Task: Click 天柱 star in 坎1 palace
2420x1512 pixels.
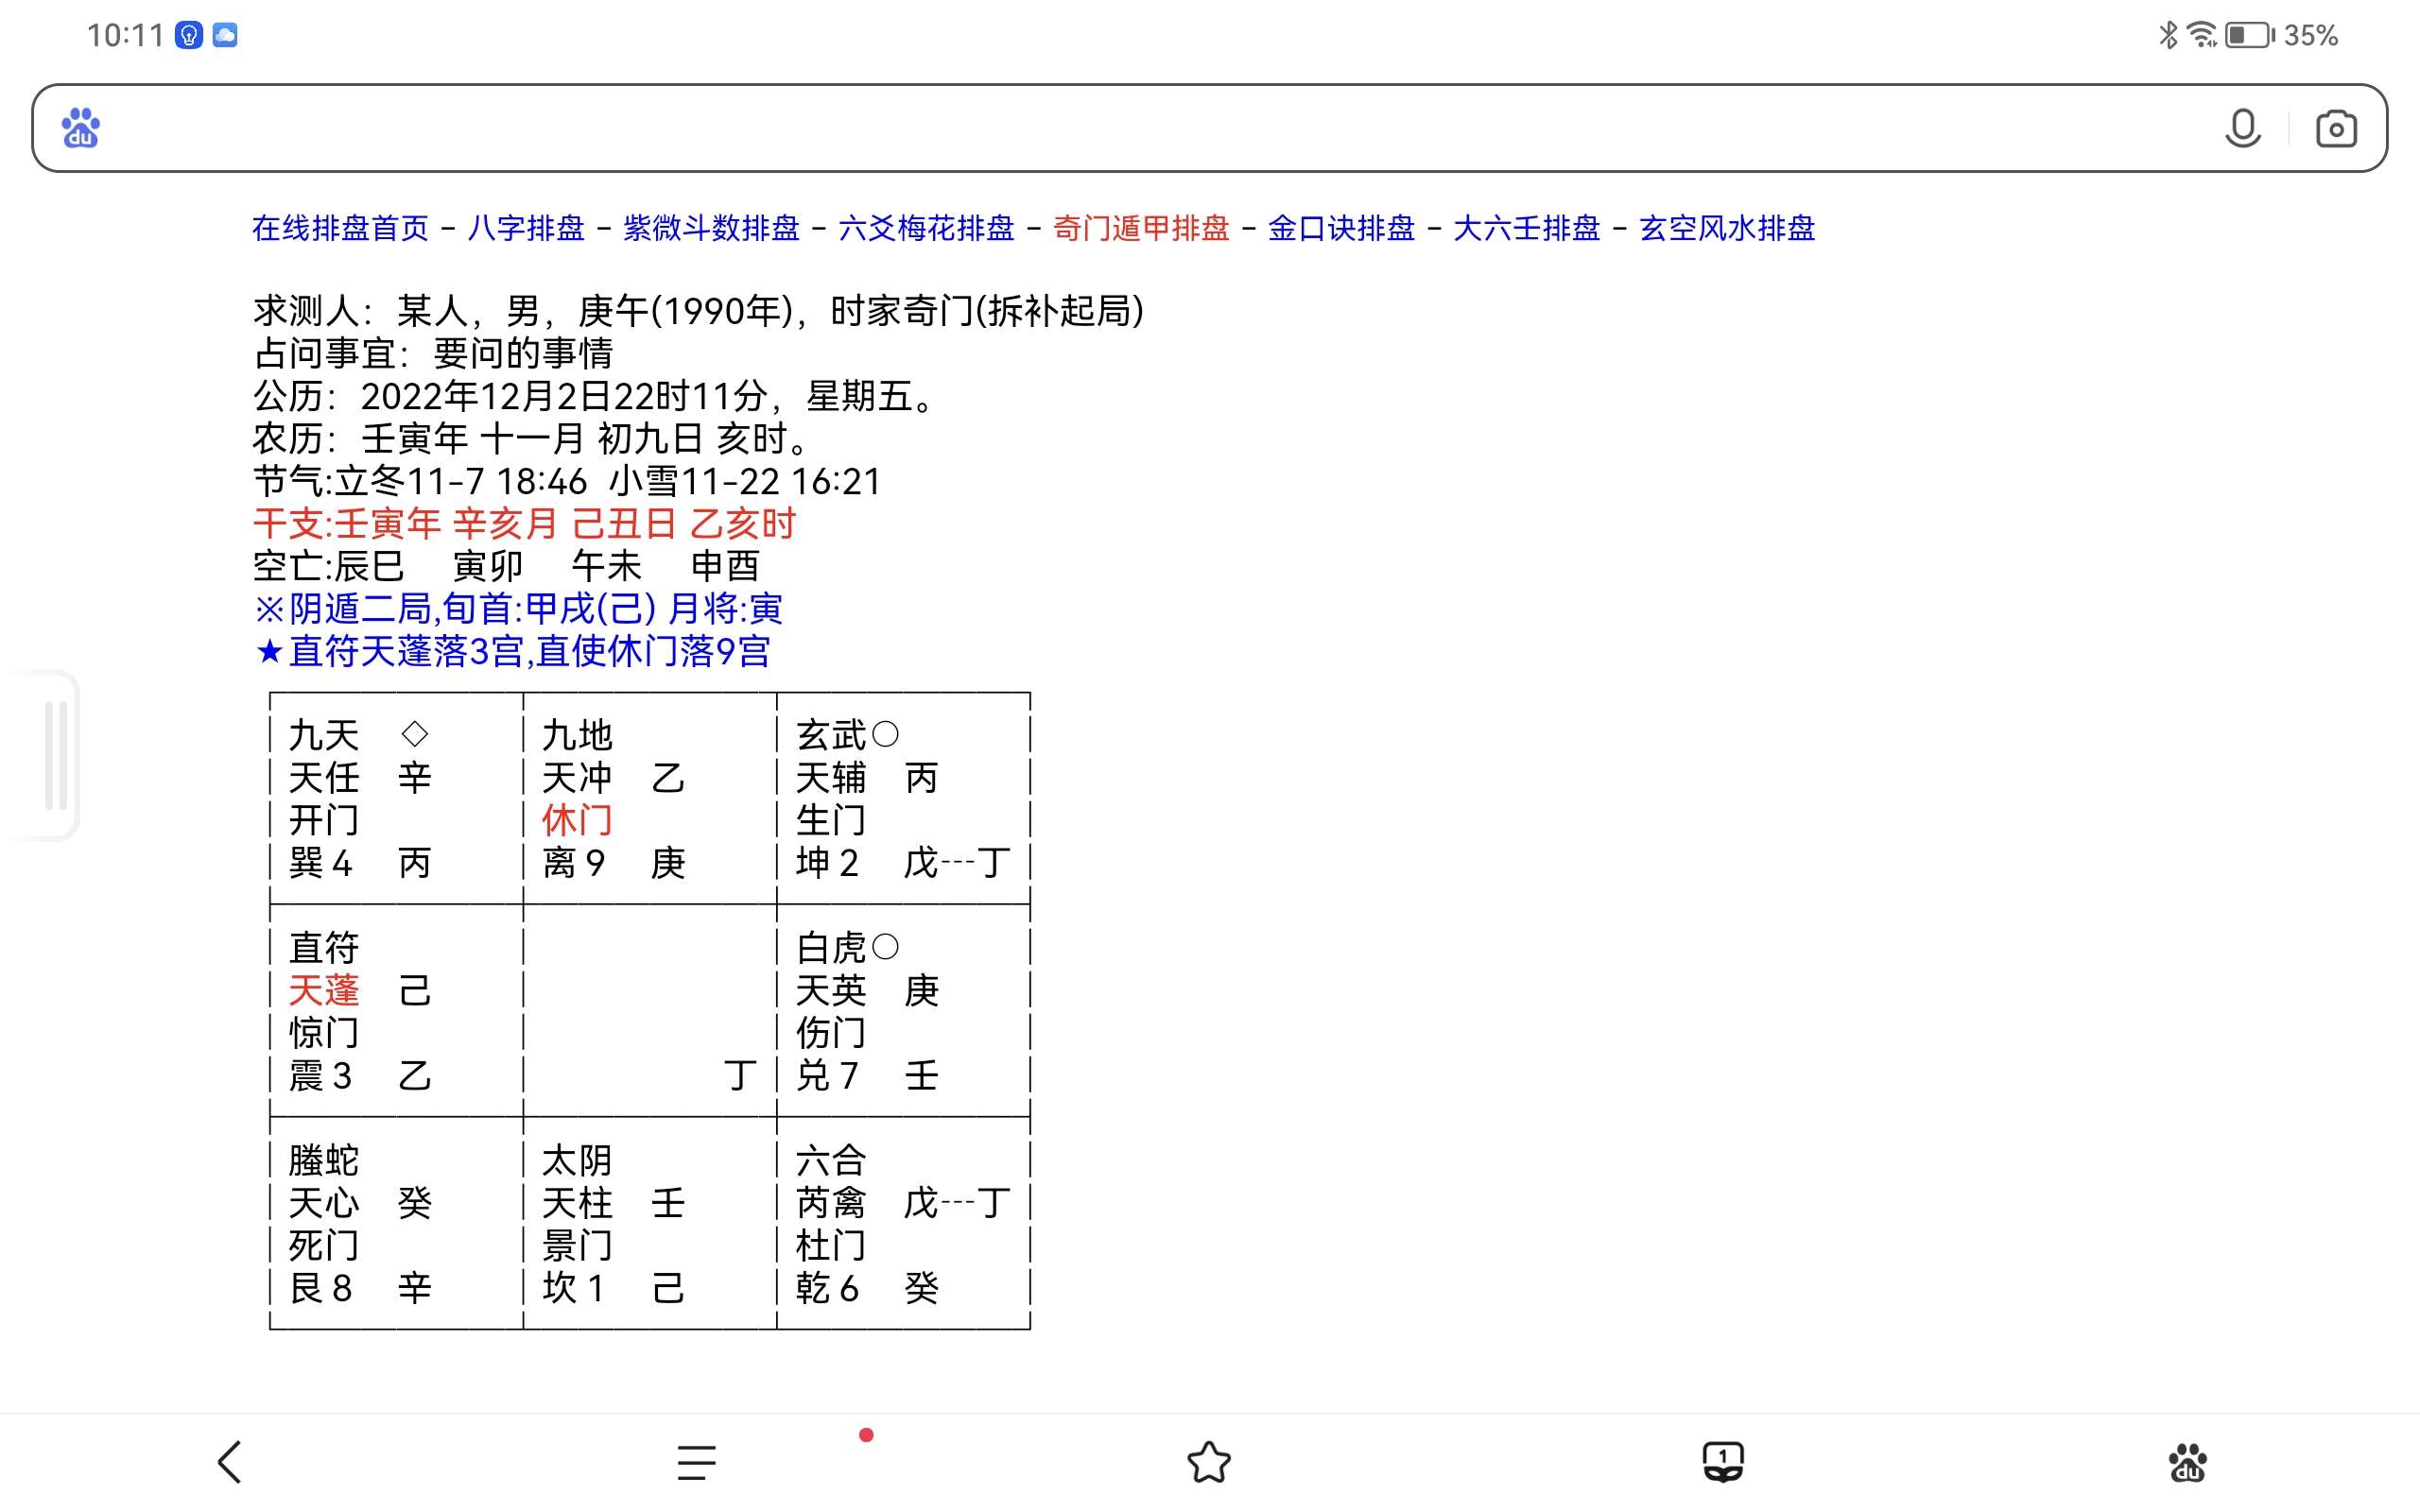Action: click(576, 1203)
